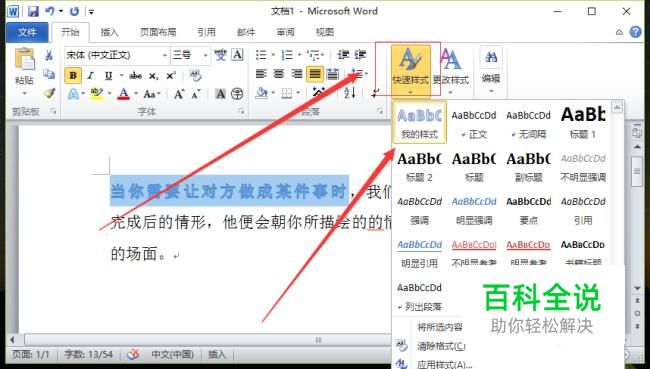
Task: Apply the 副标题 style
Action: tap(529, 166)
